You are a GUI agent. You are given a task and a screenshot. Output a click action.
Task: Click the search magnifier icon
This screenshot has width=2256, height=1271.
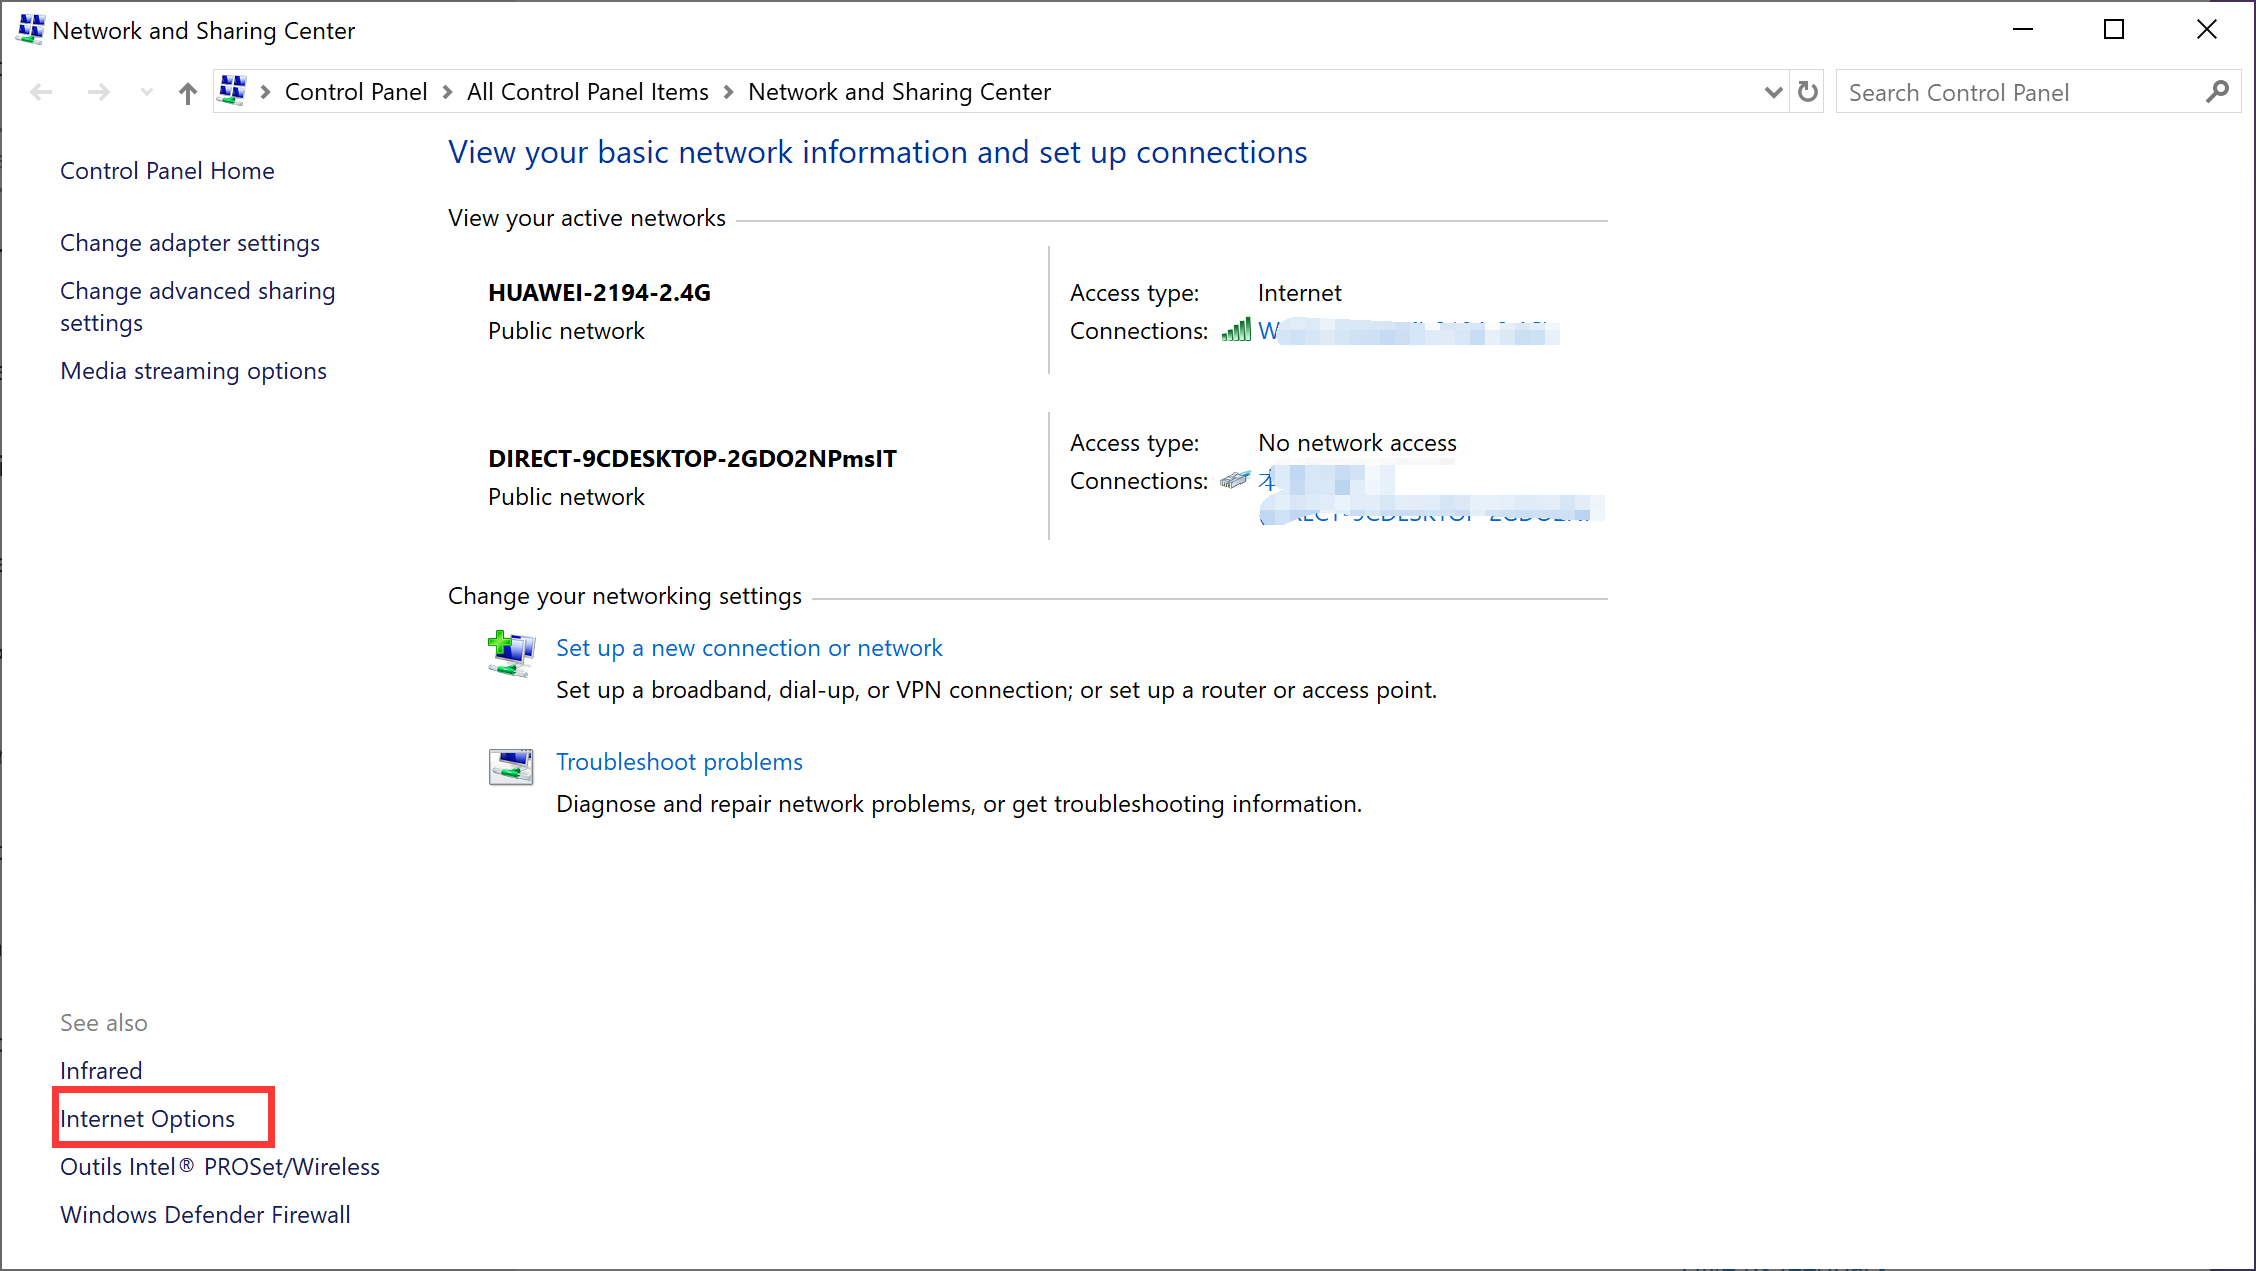tap(2217, 92)
